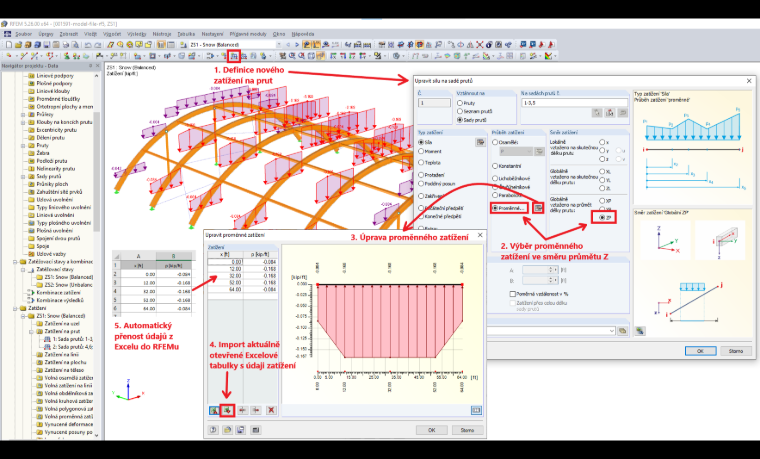760x459 pixels.
Task: Click the new member load toolbar icon
Action: click(x=234, y=56)
